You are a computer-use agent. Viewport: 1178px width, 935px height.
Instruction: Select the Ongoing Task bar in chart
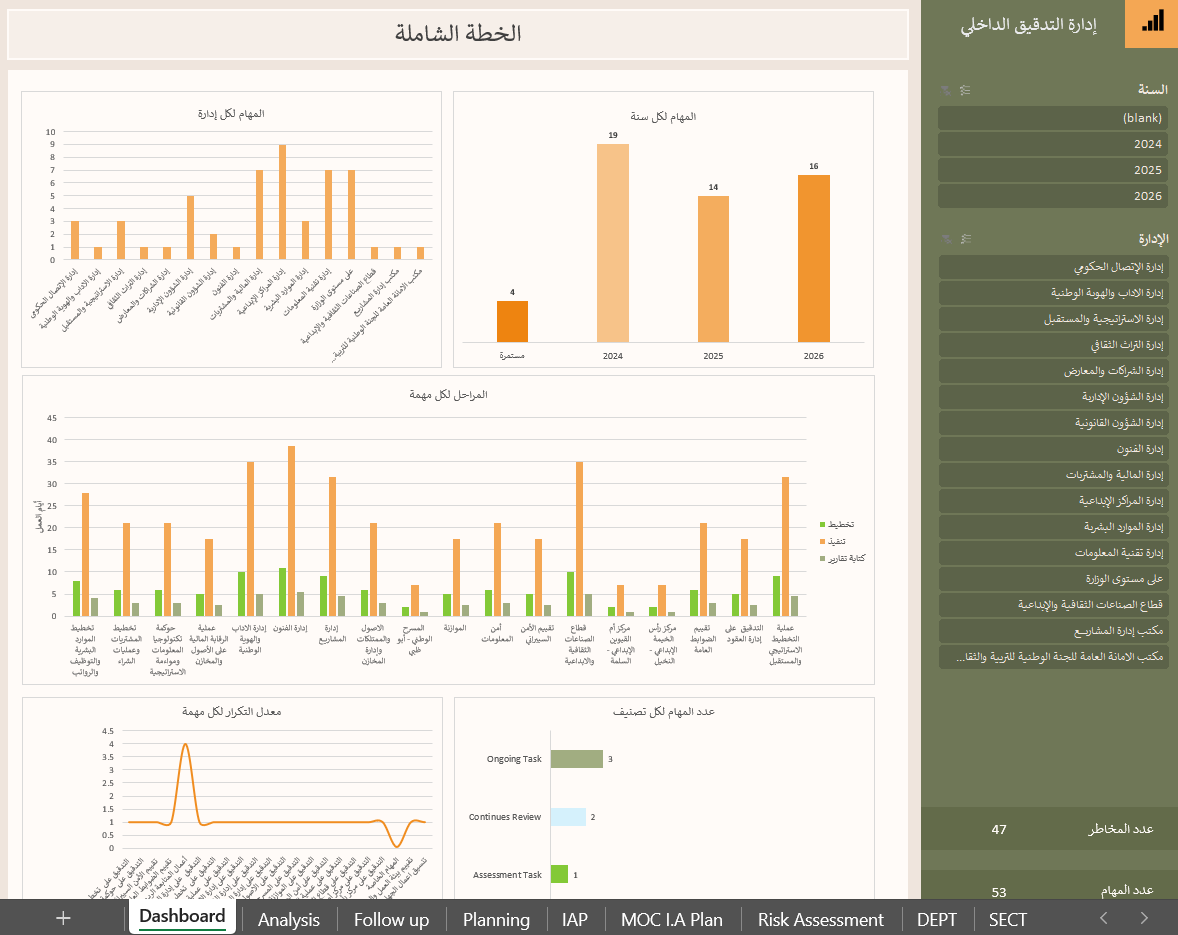coord(576,759)
